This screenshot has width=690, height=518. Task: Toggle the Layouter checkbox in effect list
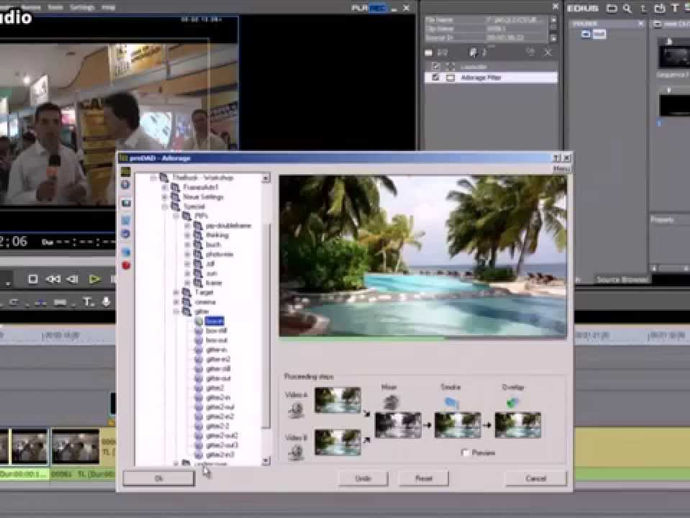pyautogui.click(x=436, y=66)
